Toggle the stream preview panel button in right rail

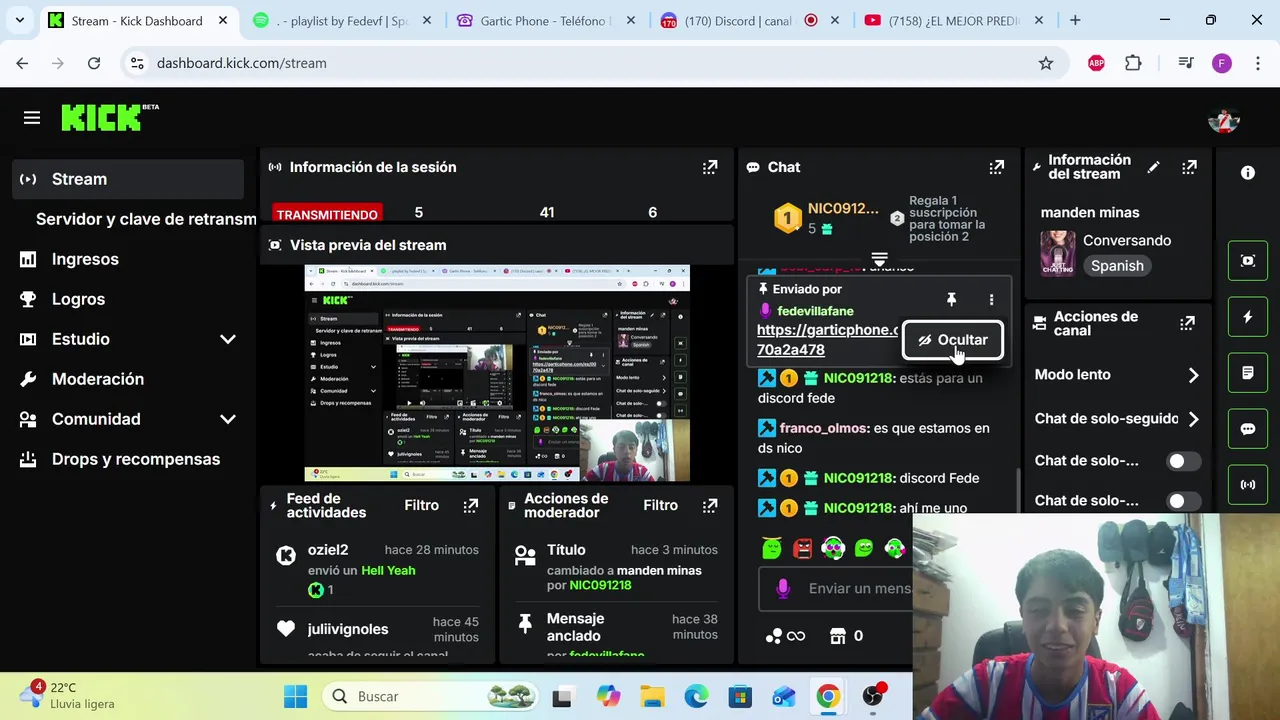(x=1248, y=261)
